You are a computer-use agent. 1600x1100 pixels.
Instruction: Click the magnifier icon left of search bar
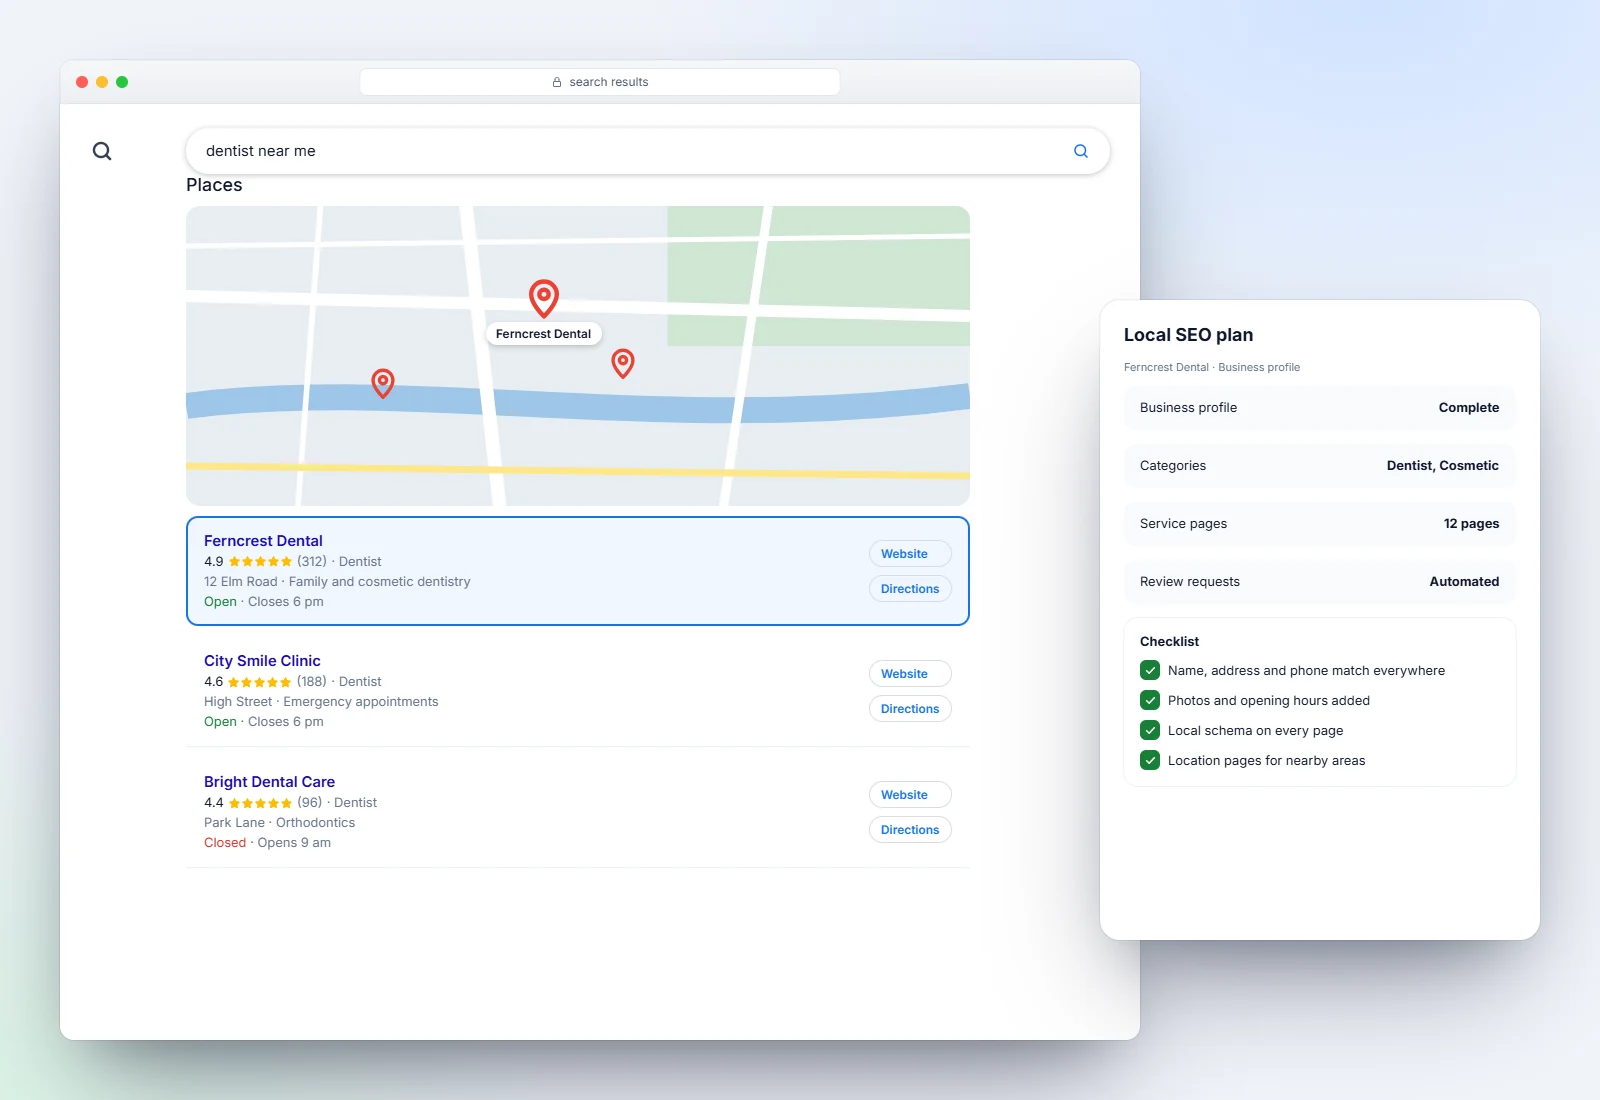pyautogui.click(x=102, y=151)
